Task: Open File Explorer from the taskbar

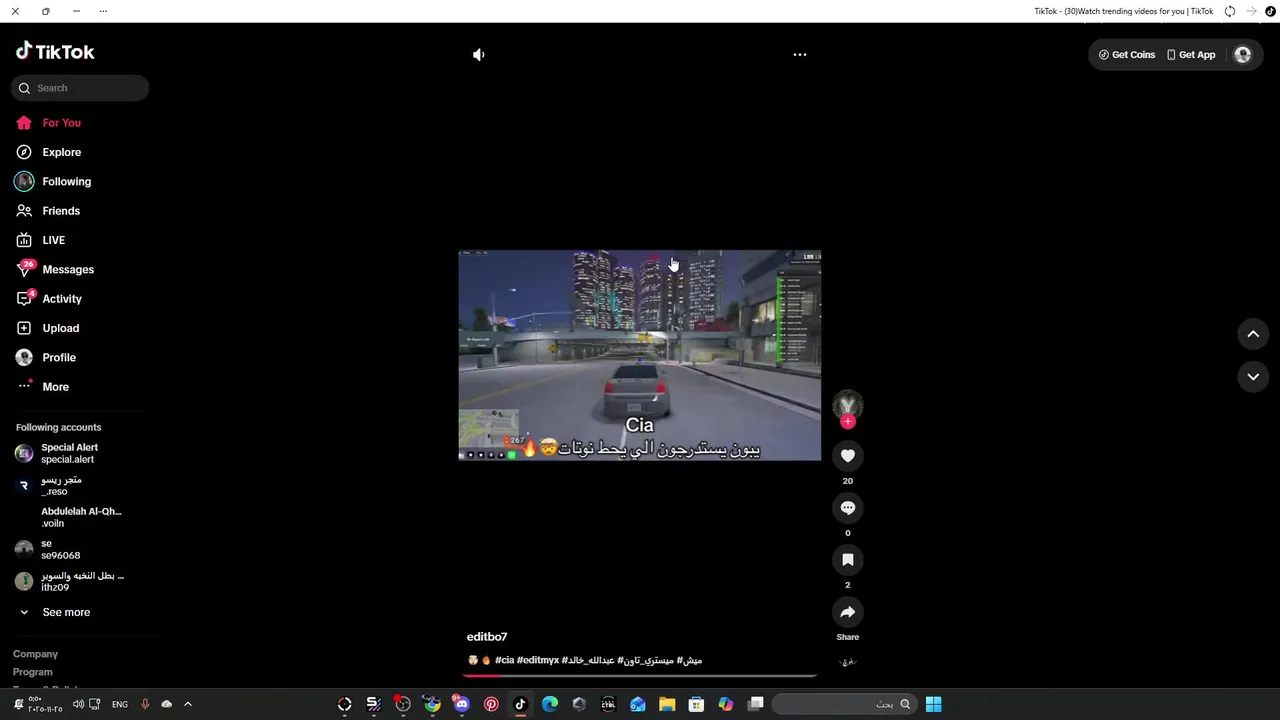Action: click(667, 704)
